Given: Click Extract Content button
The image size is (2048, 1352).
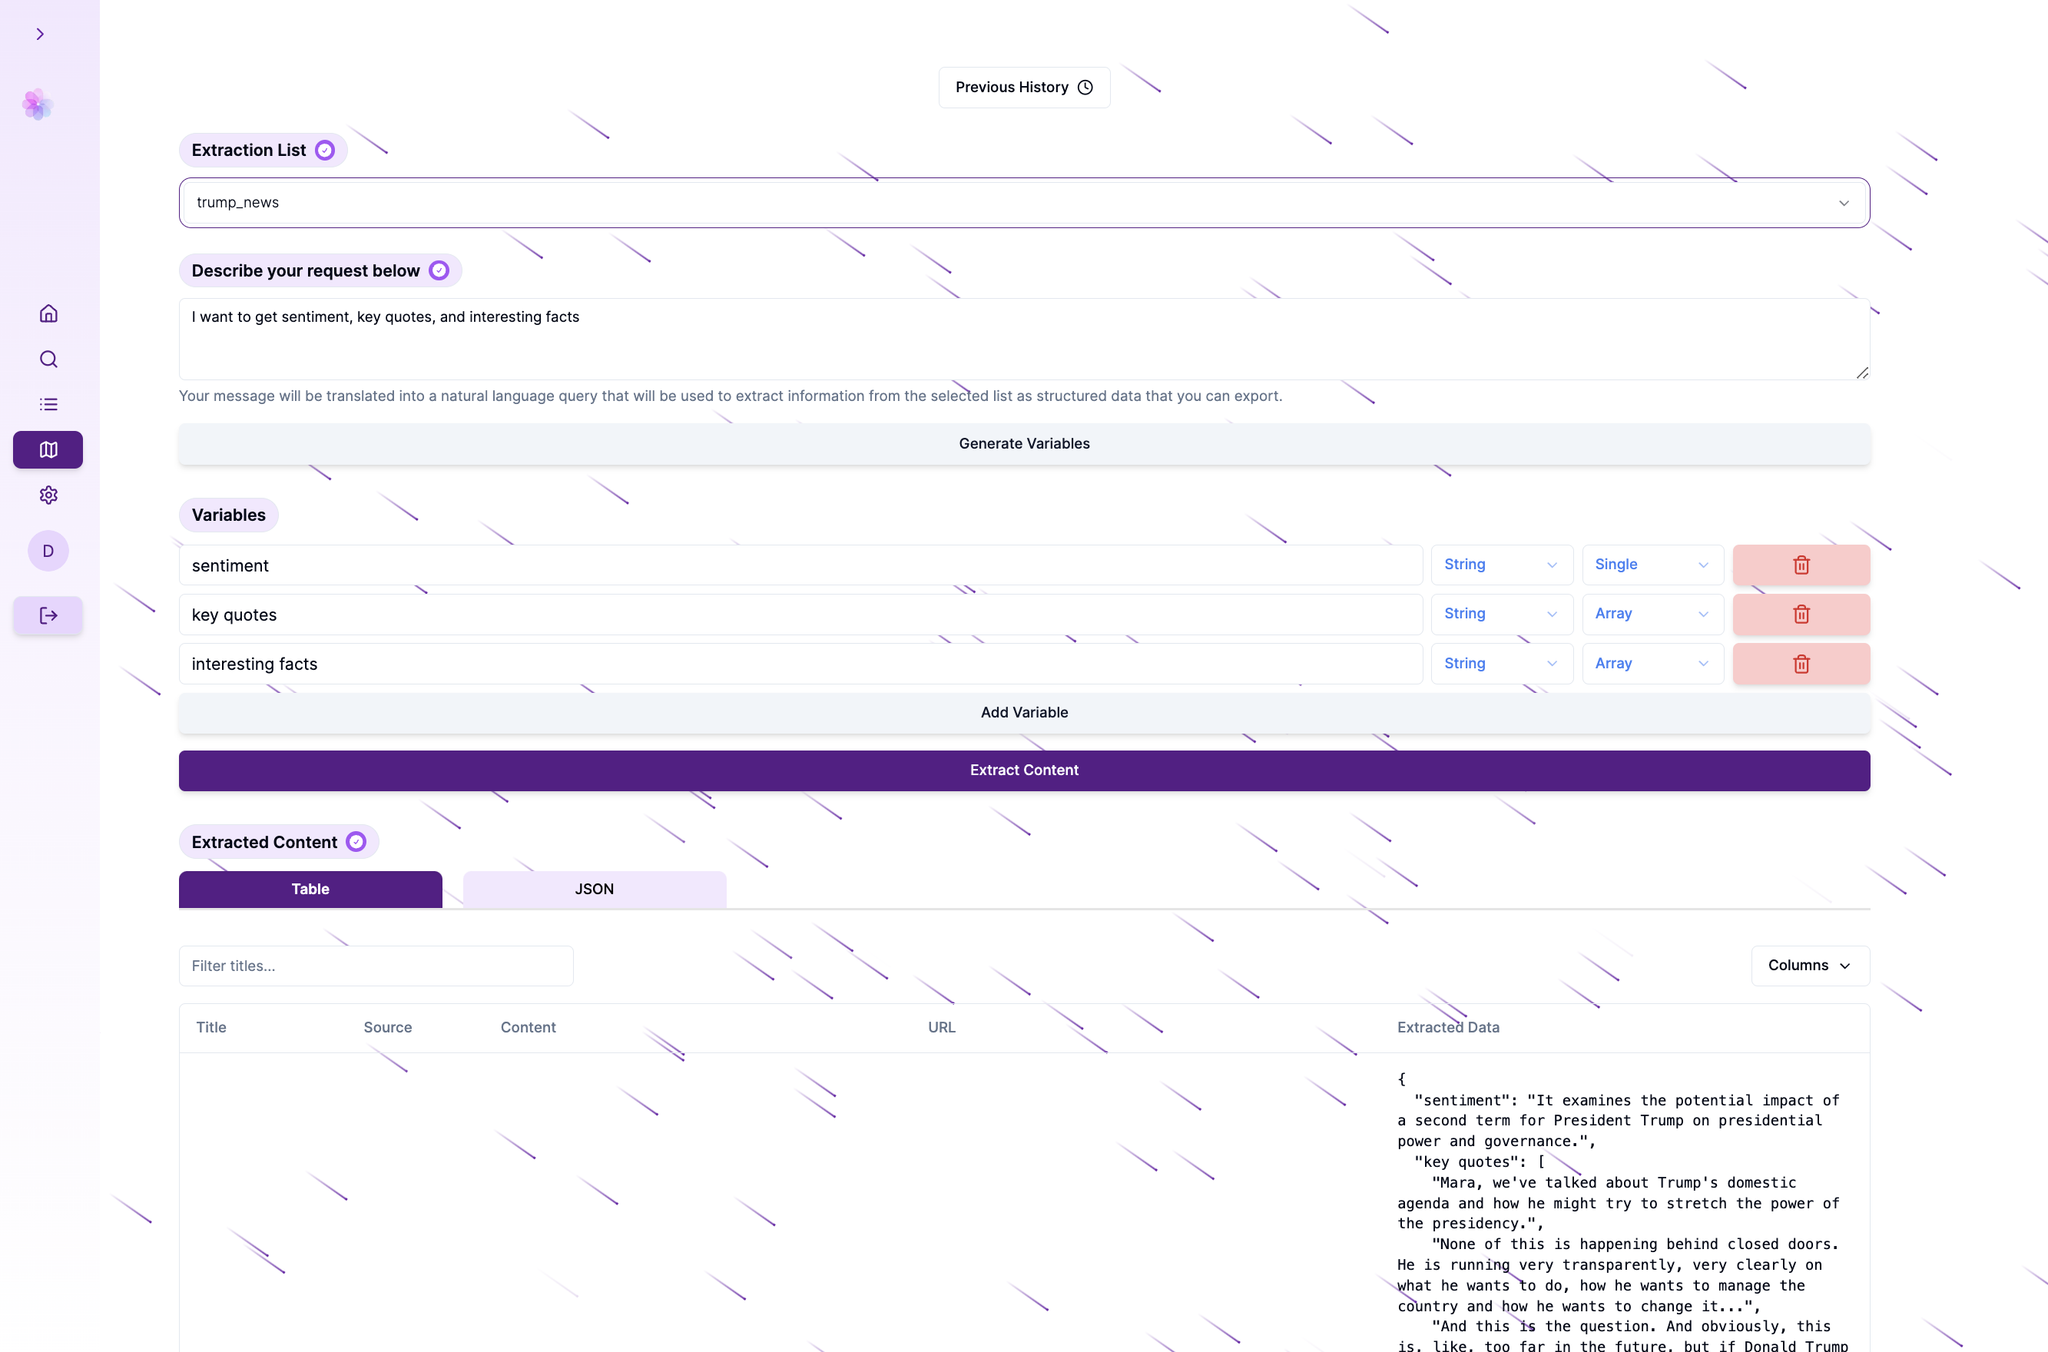Looking at the screenshot, I should [1024, 770].
